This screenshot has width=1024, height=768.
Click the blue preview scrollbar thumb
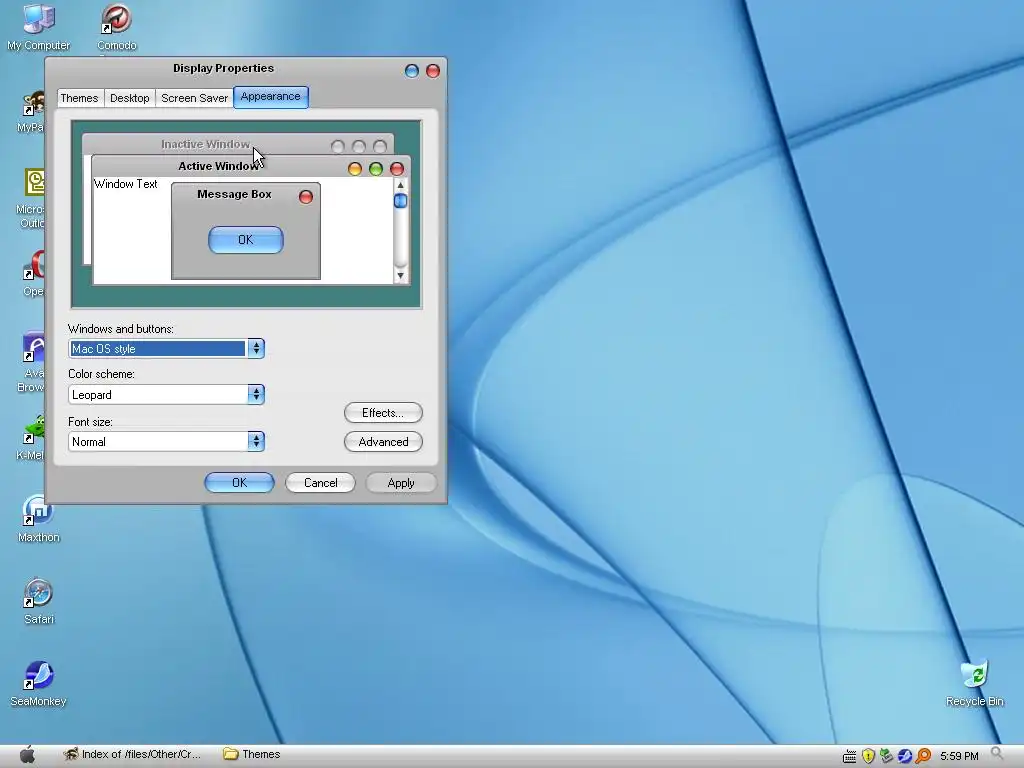pos(400,200)
